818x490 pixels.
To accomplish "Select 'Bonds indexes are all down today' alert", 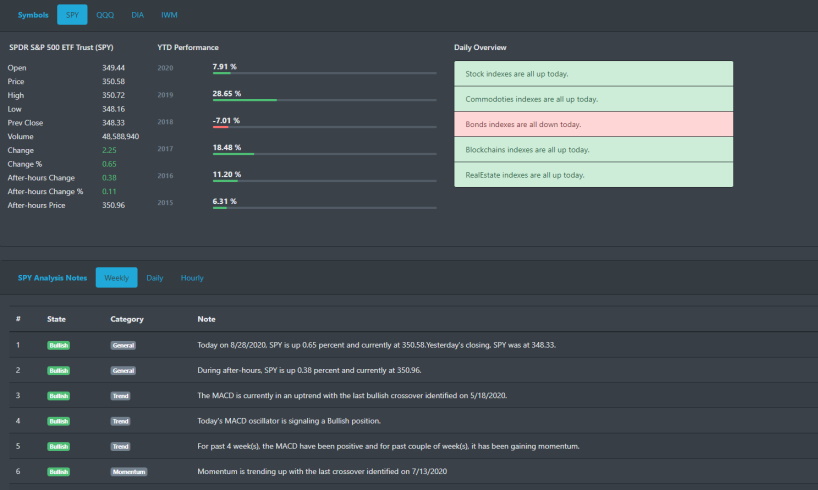I will (593, 124).
